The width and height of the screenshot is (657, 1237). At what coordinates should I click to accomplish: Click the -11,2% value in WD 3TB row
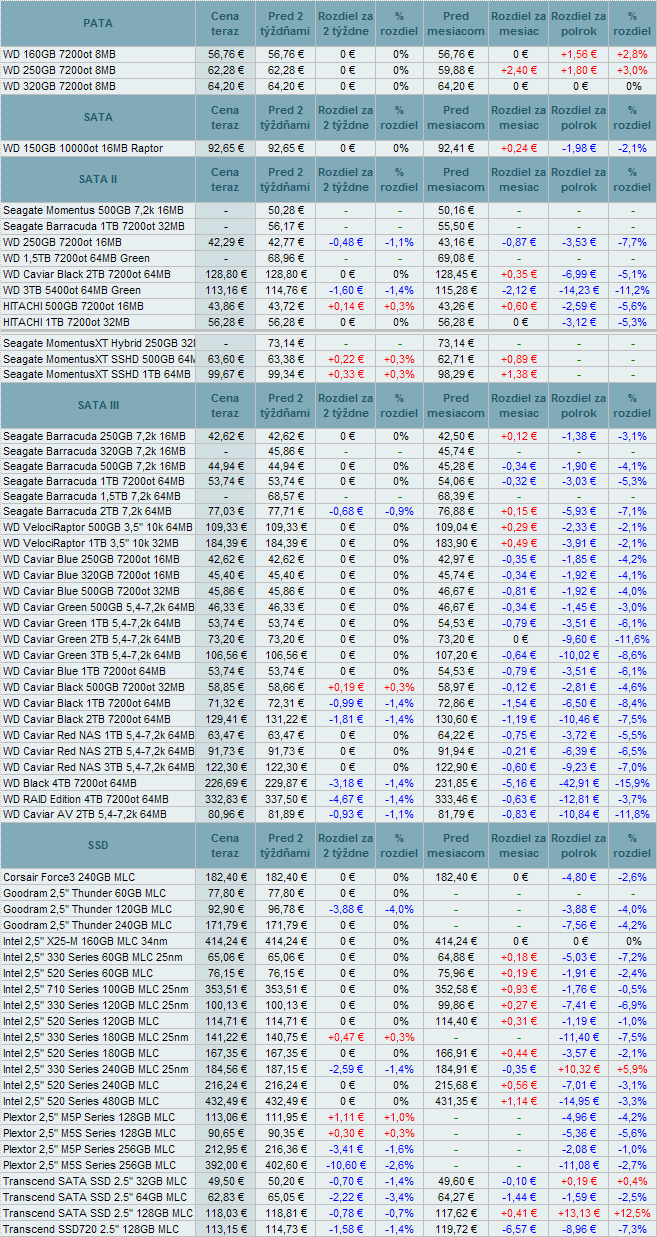coord(632,290)
